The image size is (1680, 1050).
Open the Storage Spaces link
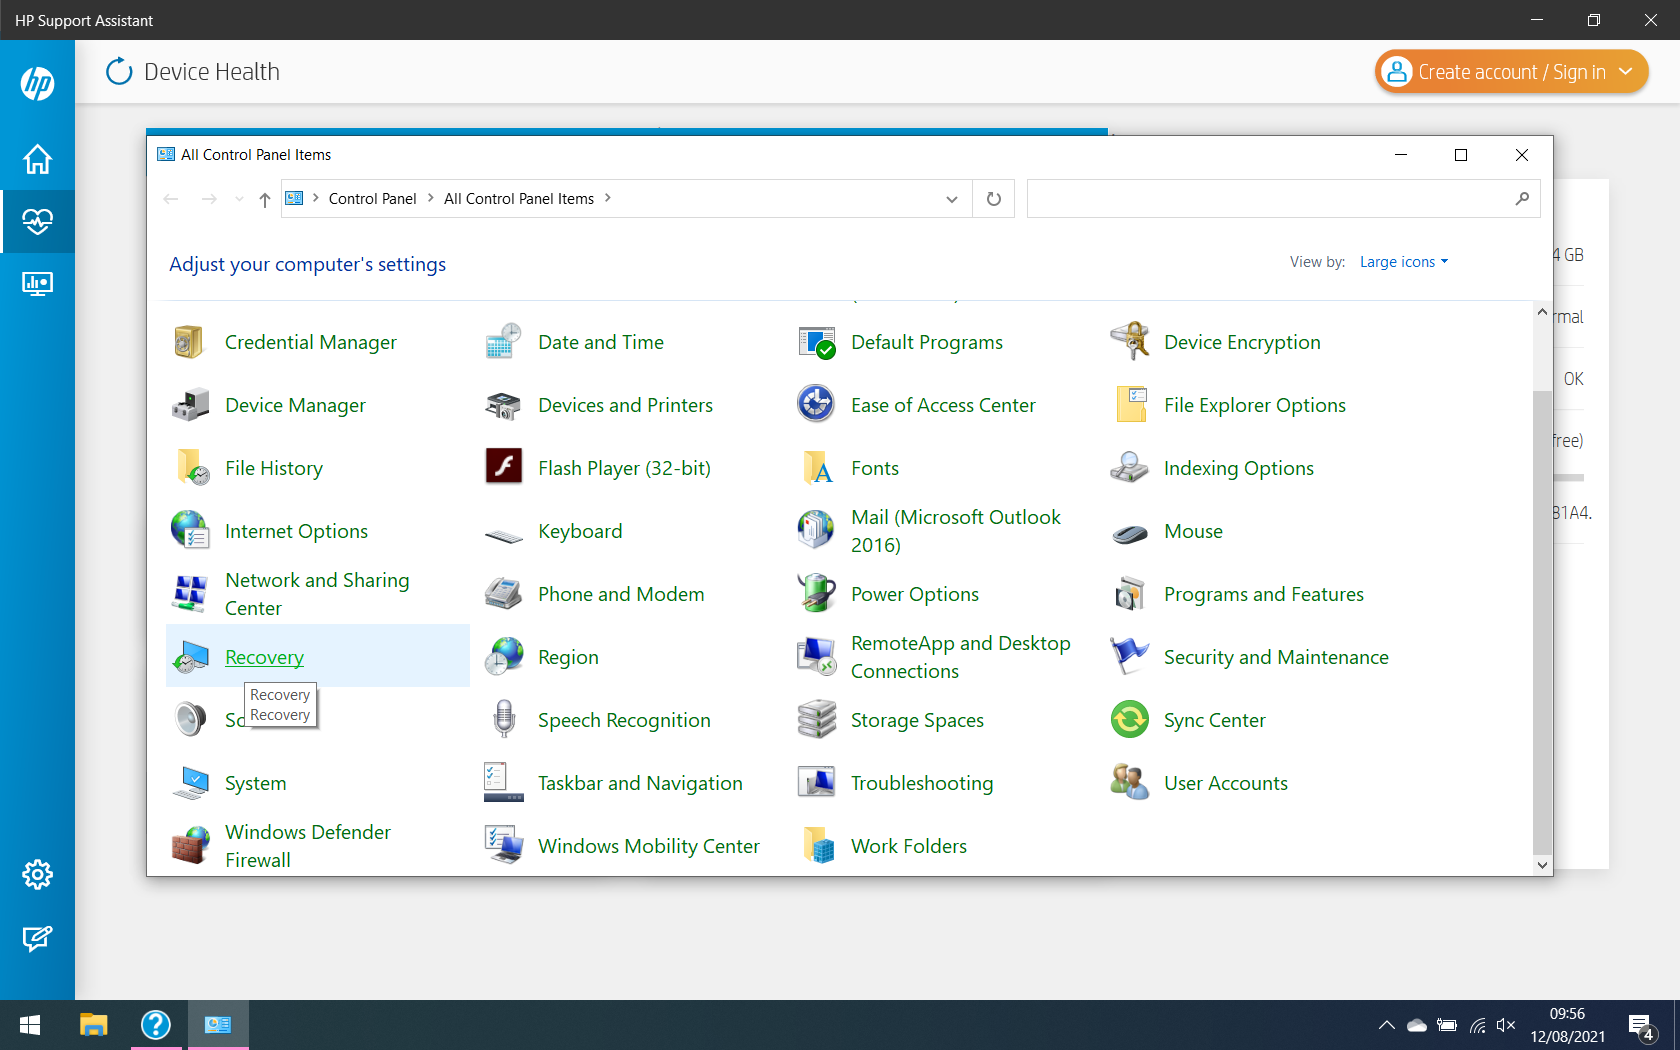[x=917, y=720]
